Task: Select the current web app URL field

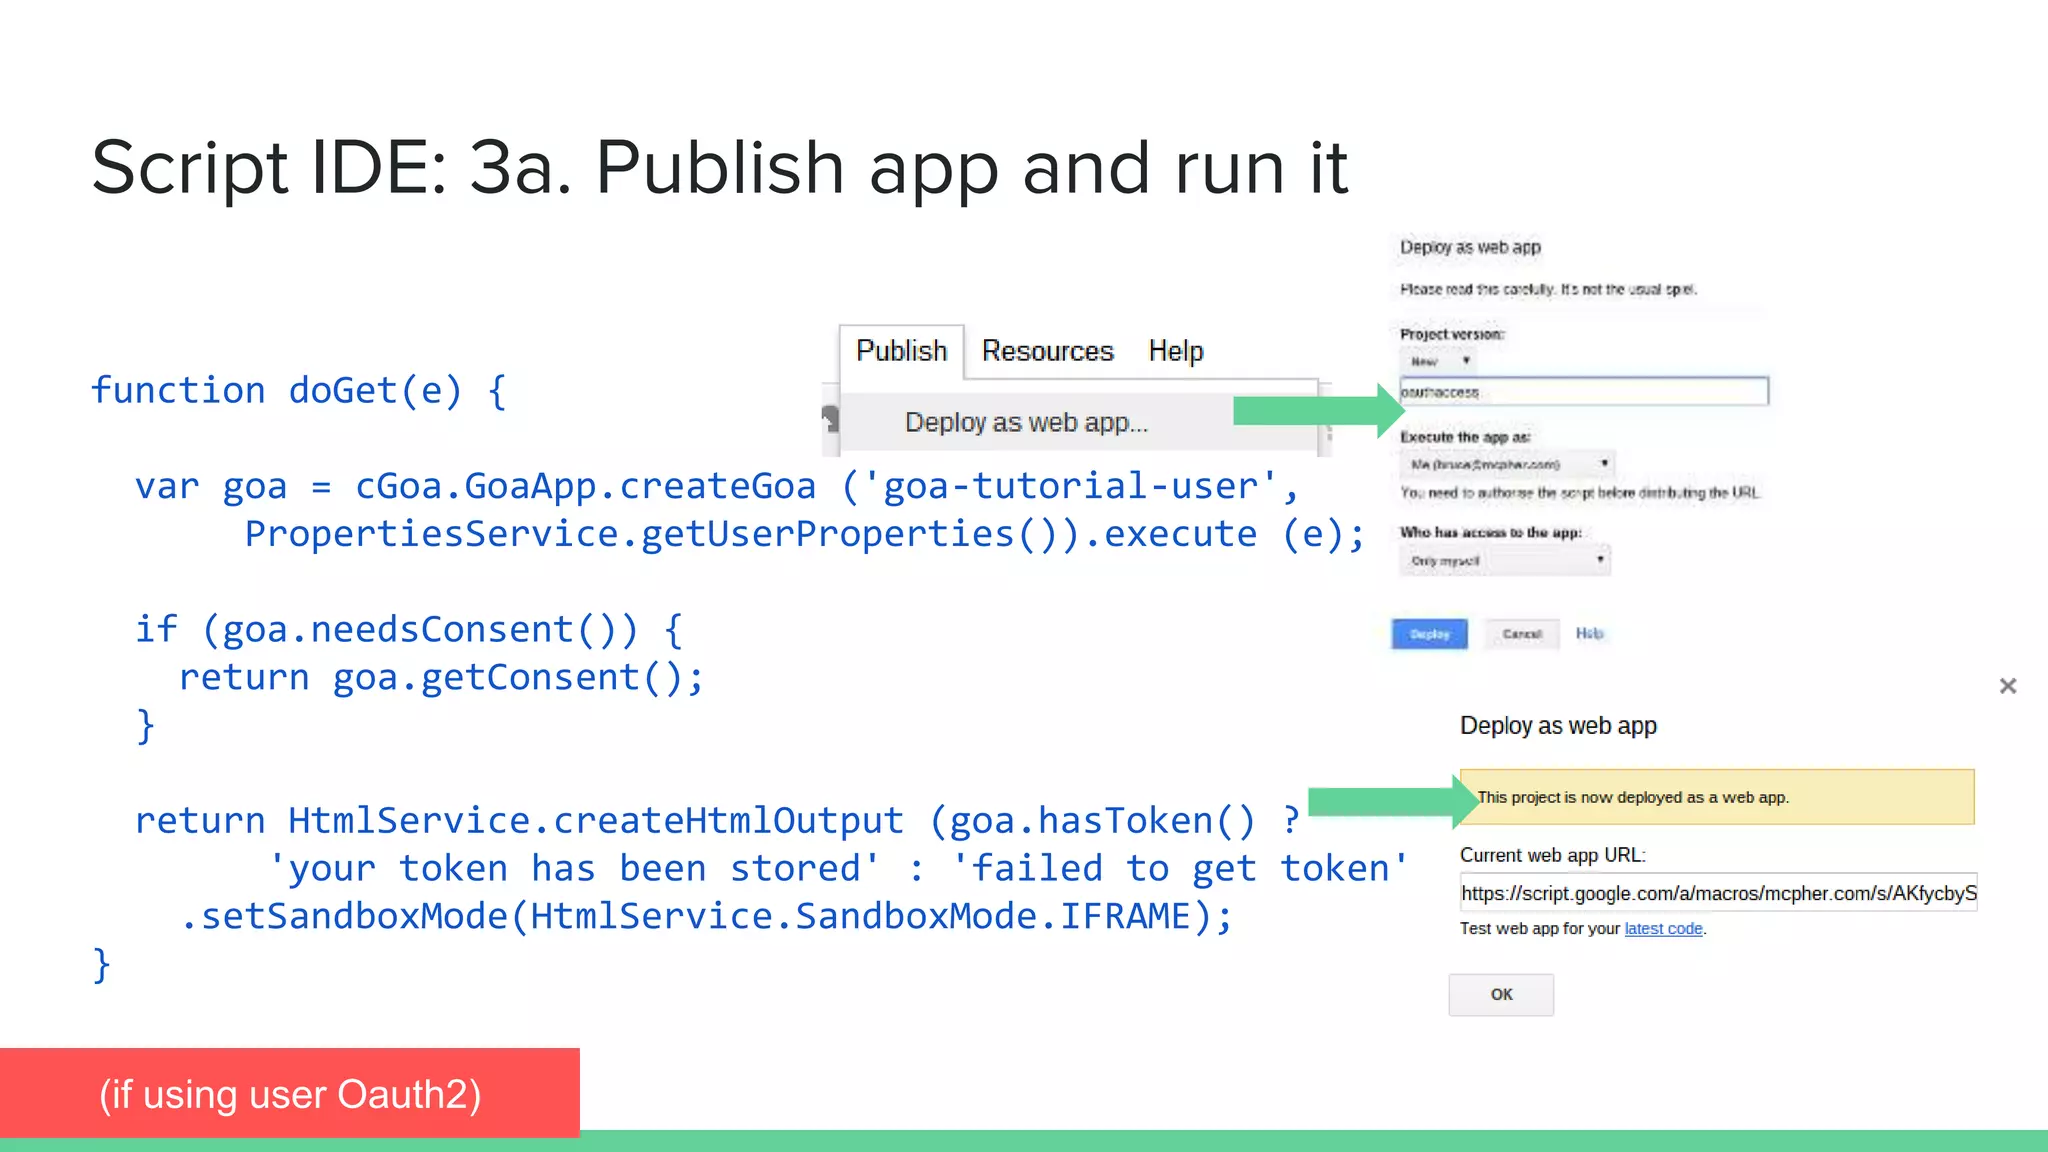Action: coord(1718,893)
